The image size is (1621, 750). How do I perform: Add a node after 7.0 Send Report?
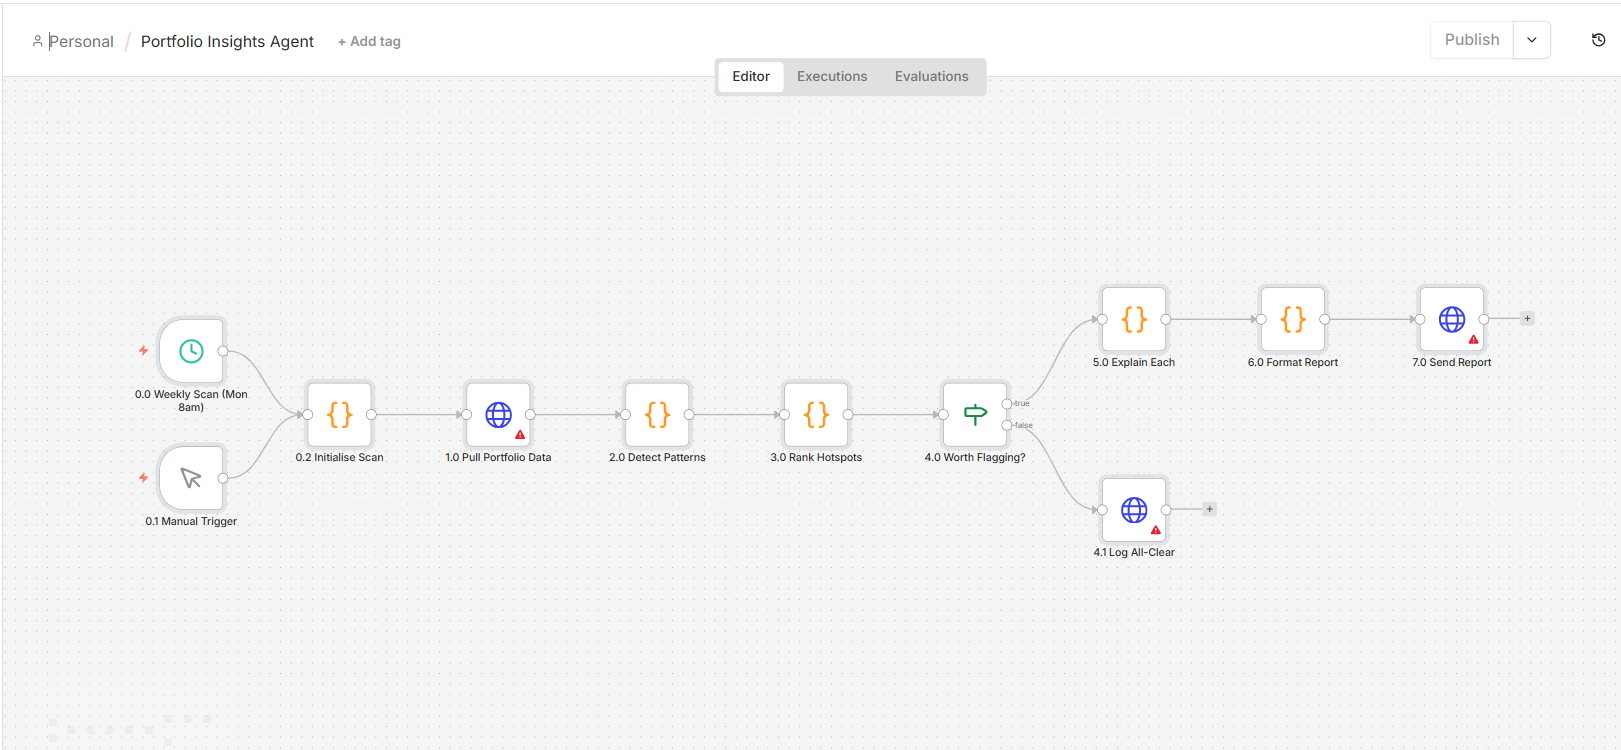pyautogui.click(x=1527, y=319)
